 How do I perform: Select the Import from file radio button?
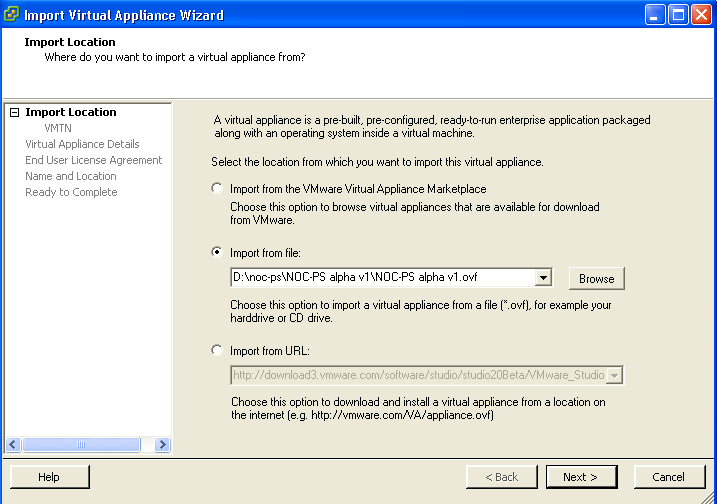pos(217,252)
